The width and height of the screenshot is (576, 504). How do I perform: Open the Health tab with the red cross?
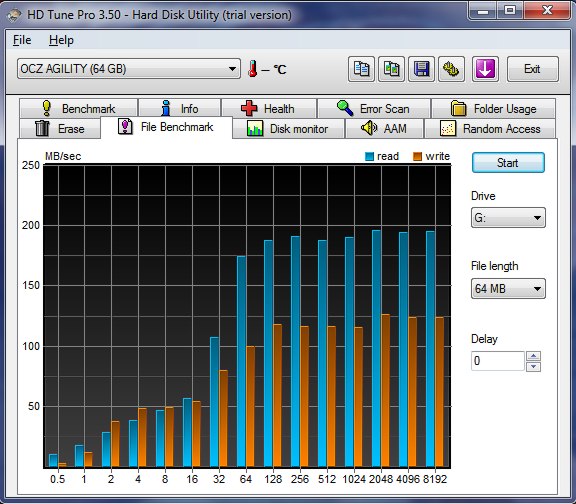[x=269, y=109]
